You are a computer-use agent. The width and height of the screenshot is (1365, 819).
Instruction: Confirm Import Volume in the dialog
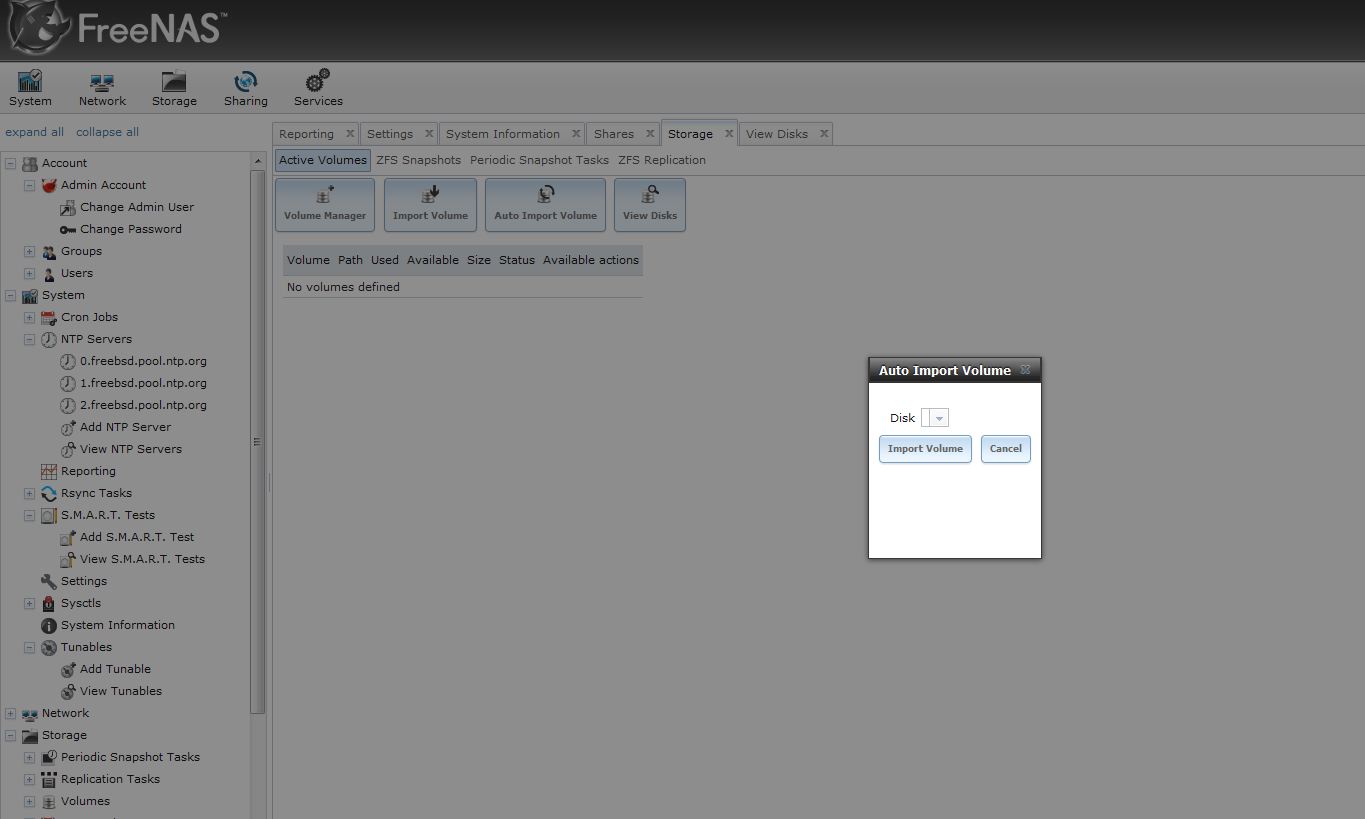tap(925, 449)
